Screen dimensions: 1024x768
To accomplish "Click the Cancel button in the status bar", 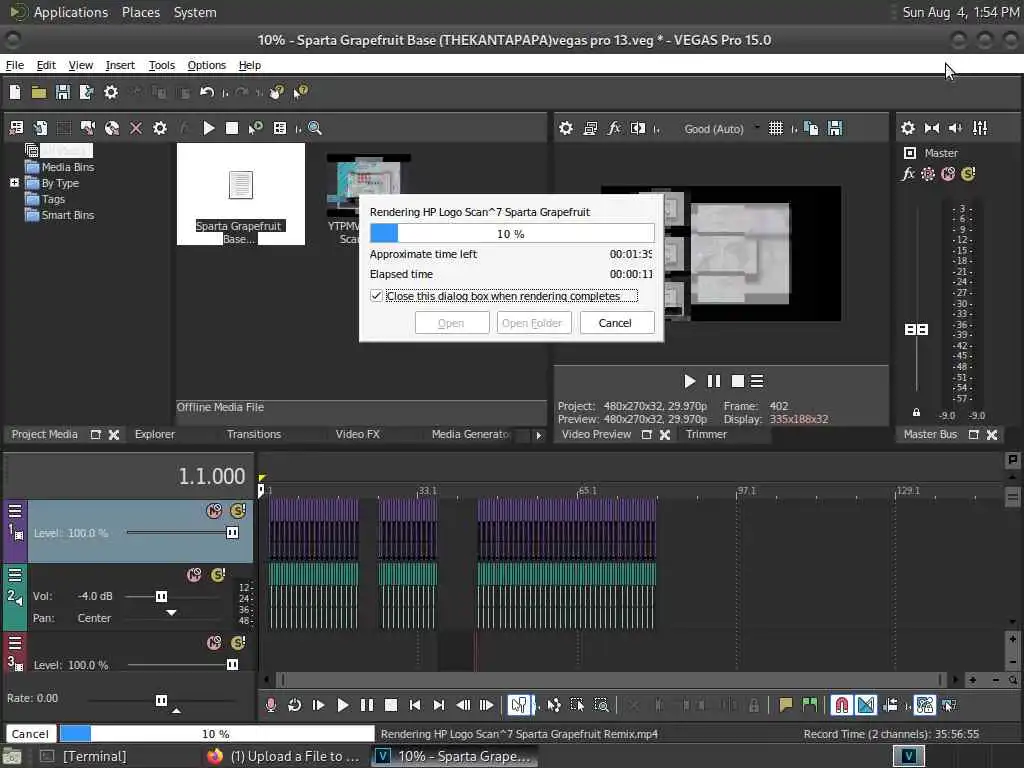I will [x=30, y=733].
